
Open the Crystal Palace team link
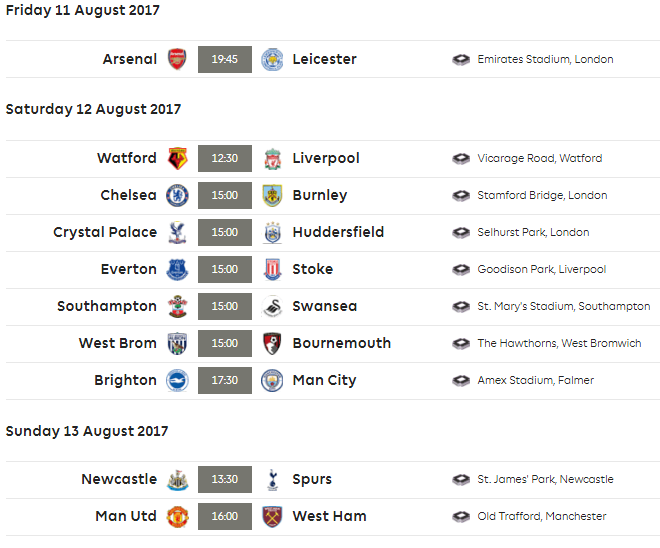tap(105, 232)
